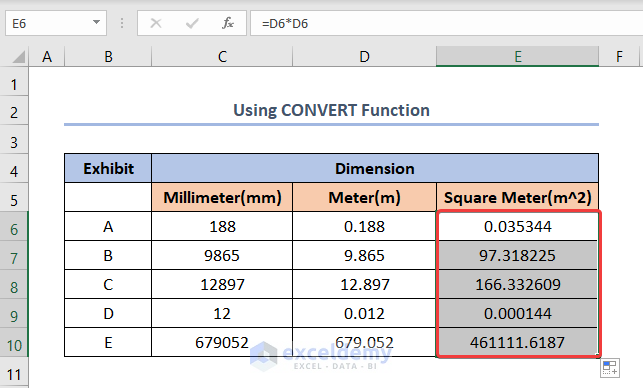This screenshot has height=388, width=643.
Task: Click the formula bar options dots handle
Action: [x=122, y=23]
